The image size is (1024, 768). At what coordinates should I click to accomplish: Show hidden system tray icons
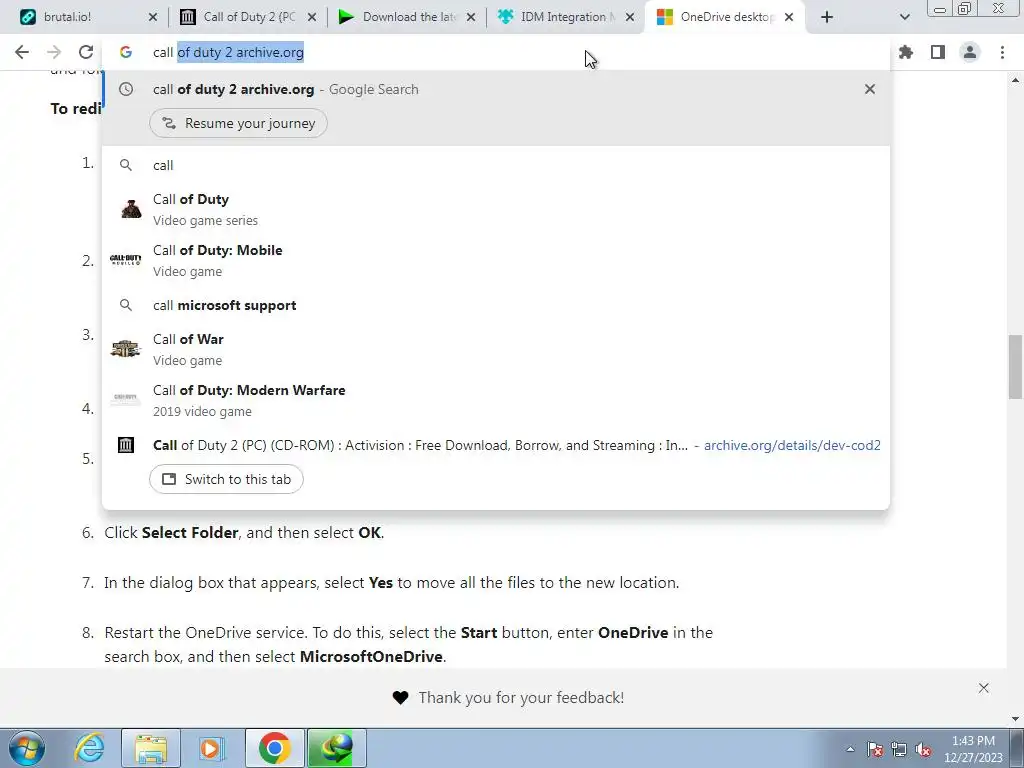[850, 749]
